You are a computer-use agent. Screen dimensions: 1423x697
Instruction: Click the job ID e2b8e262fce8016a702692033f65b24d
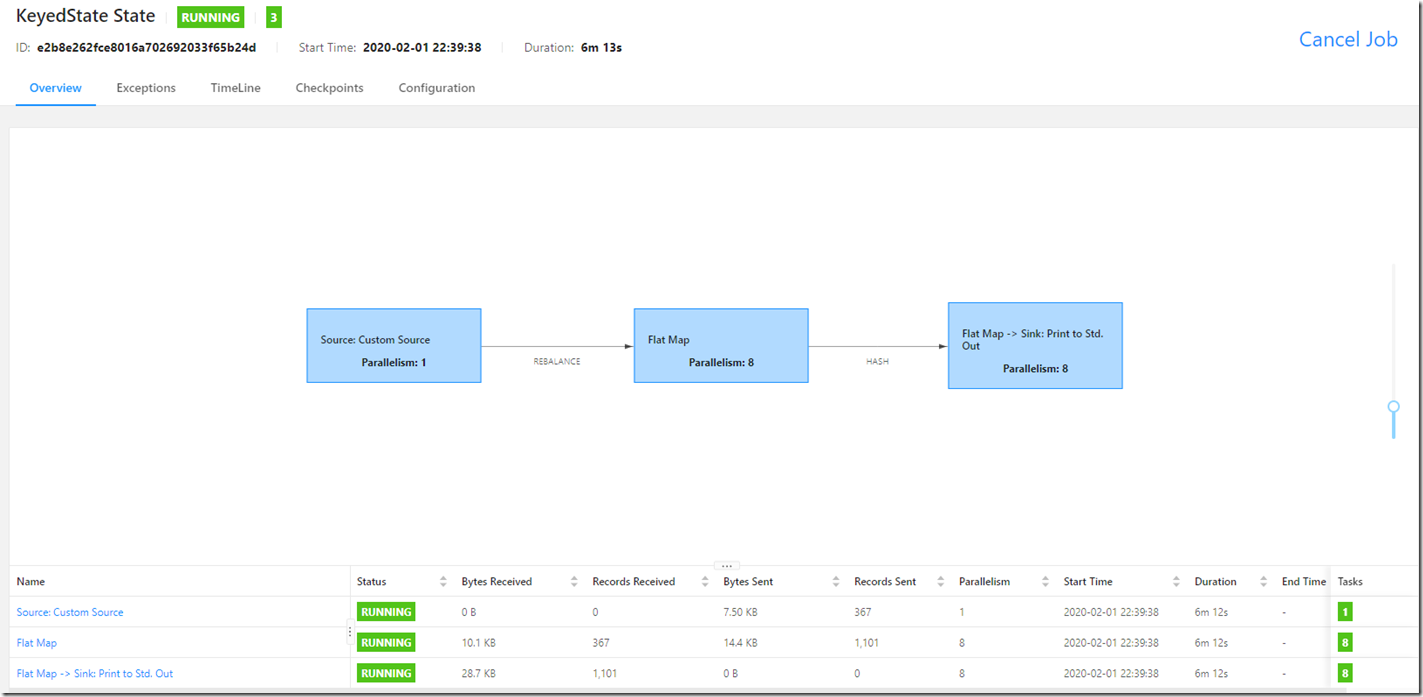147,48
